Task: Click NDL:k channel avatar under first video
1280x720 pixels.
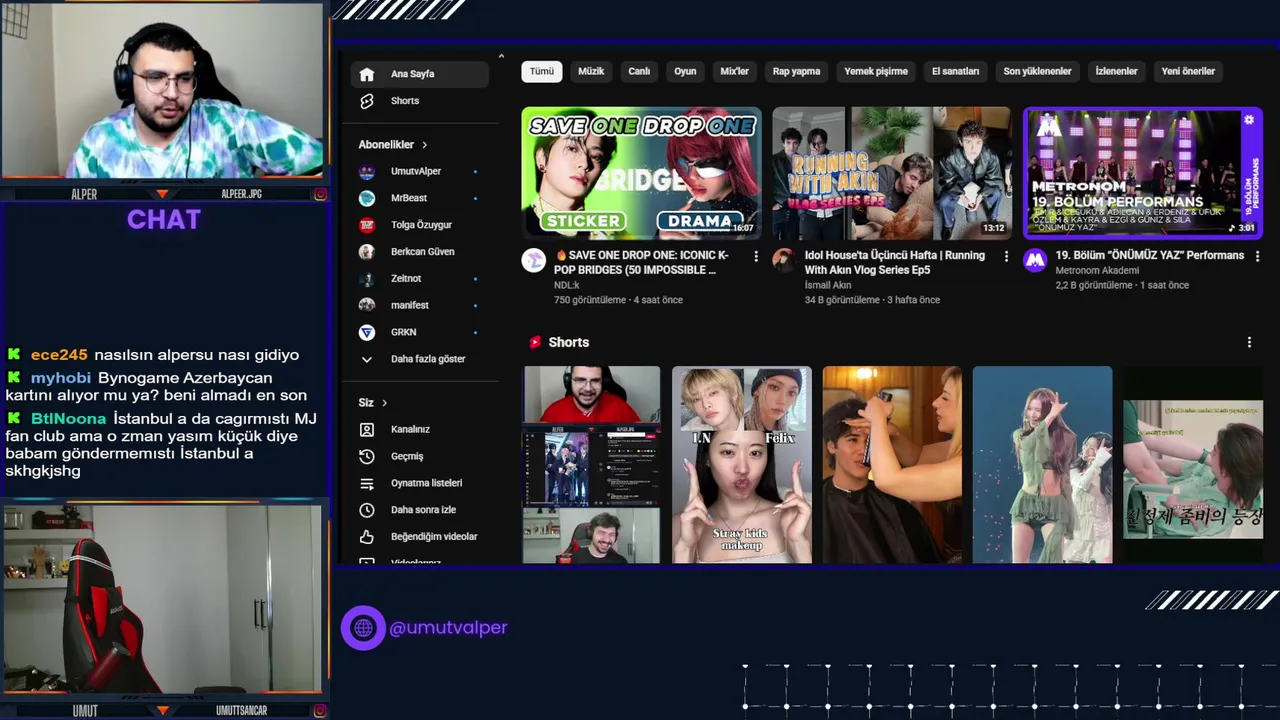Action: (534, 261)
